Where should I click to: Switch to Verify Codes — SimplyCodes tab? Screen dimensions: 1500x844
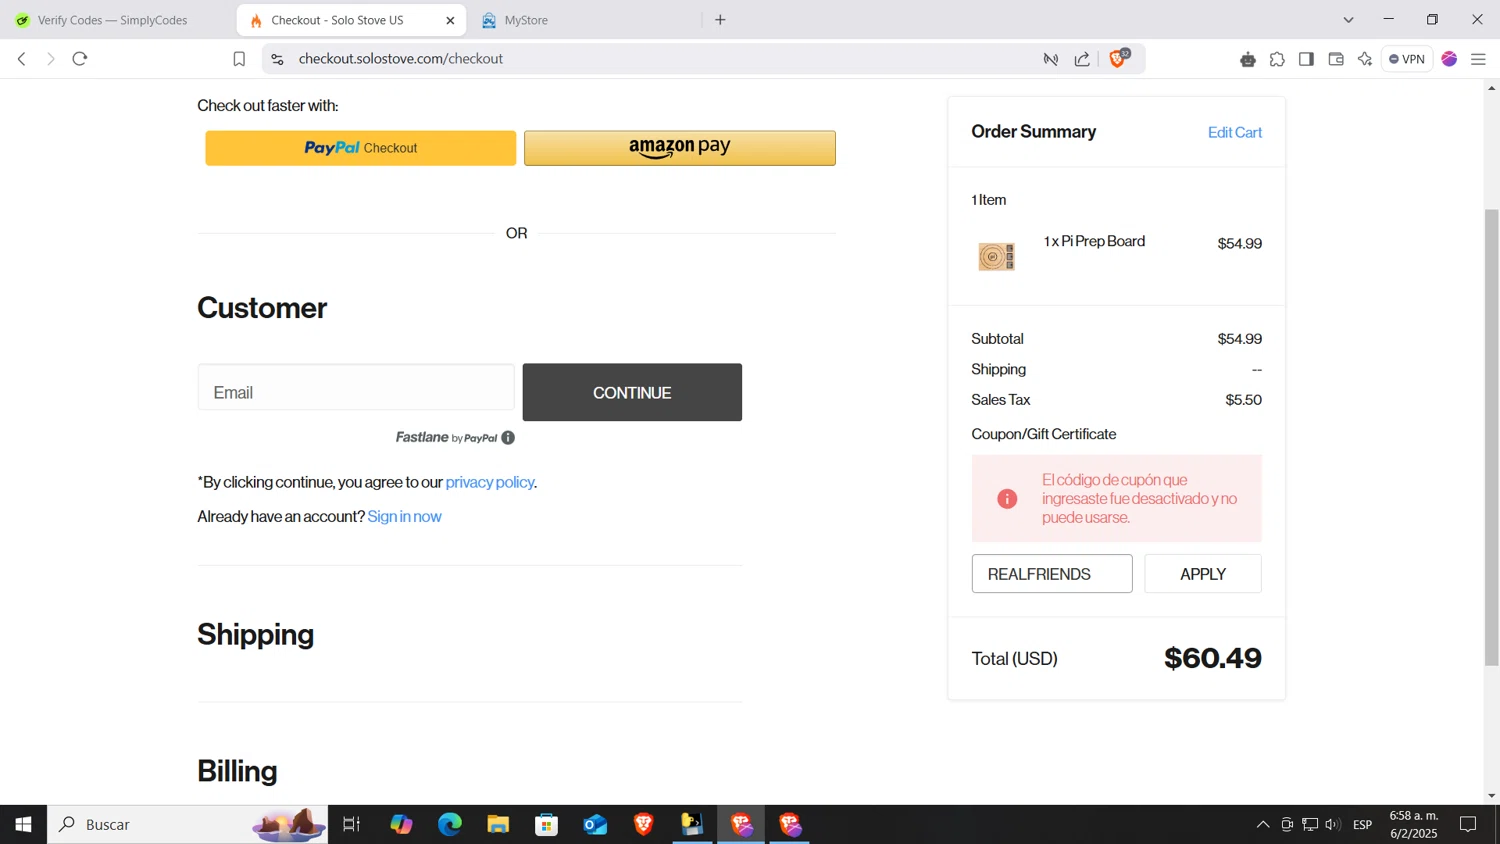[x=112, y=20]
